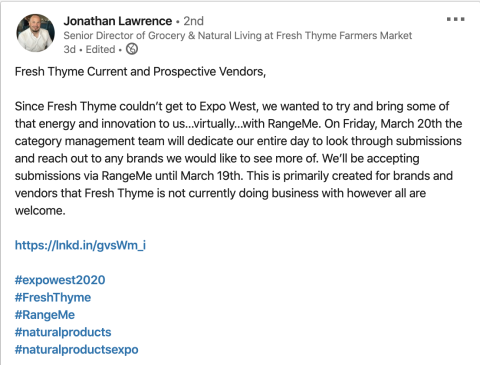This screenshot has width=480, height=365.
Task: Click the submissions via RangeMe until March 19th text
Action: pos(129,176)
